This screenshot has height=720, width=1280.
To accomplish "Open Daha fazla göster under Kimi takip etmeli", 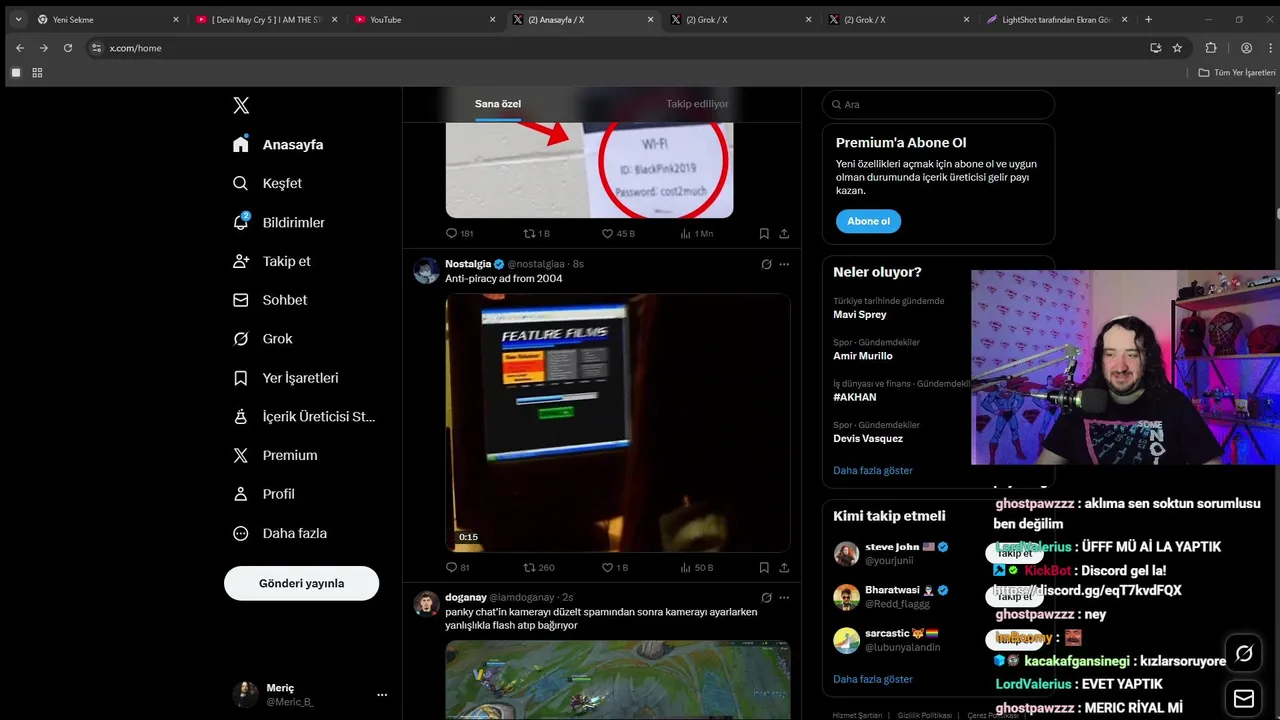I will (873, 679).
